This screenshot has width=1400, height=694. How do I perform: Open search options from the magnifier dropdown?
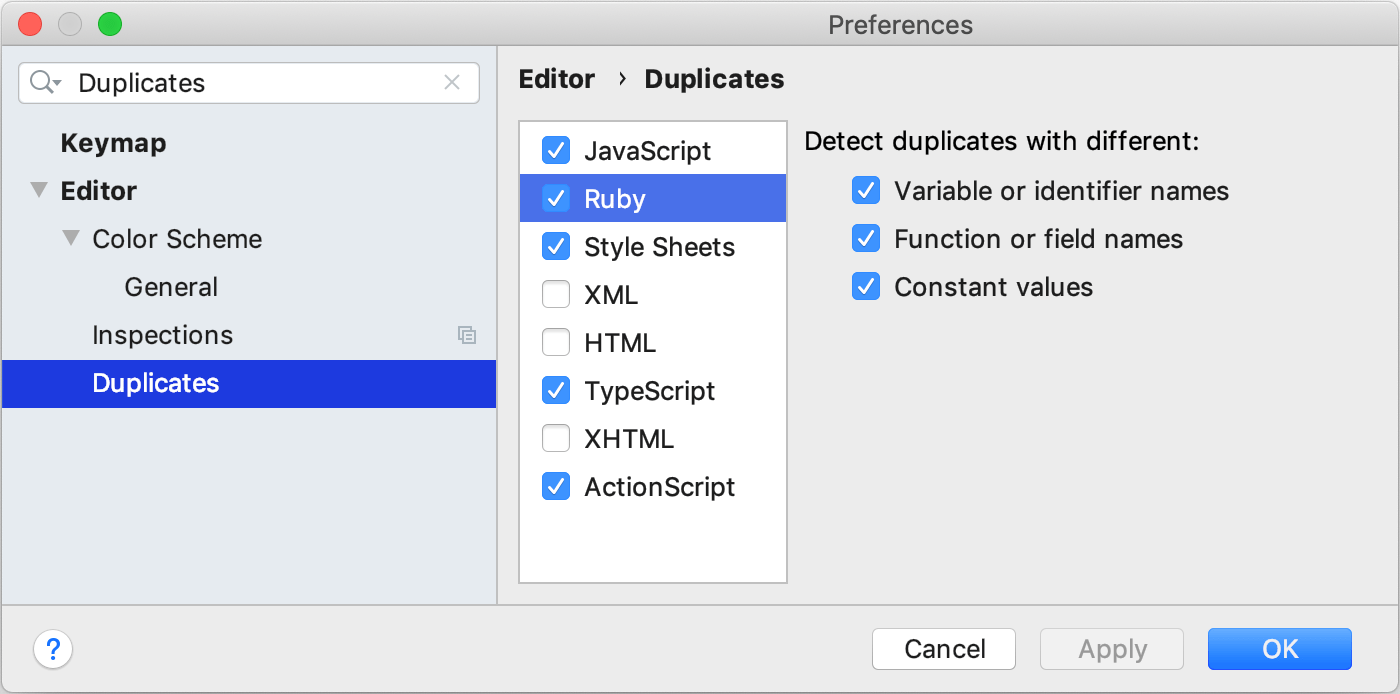point(44,83)
